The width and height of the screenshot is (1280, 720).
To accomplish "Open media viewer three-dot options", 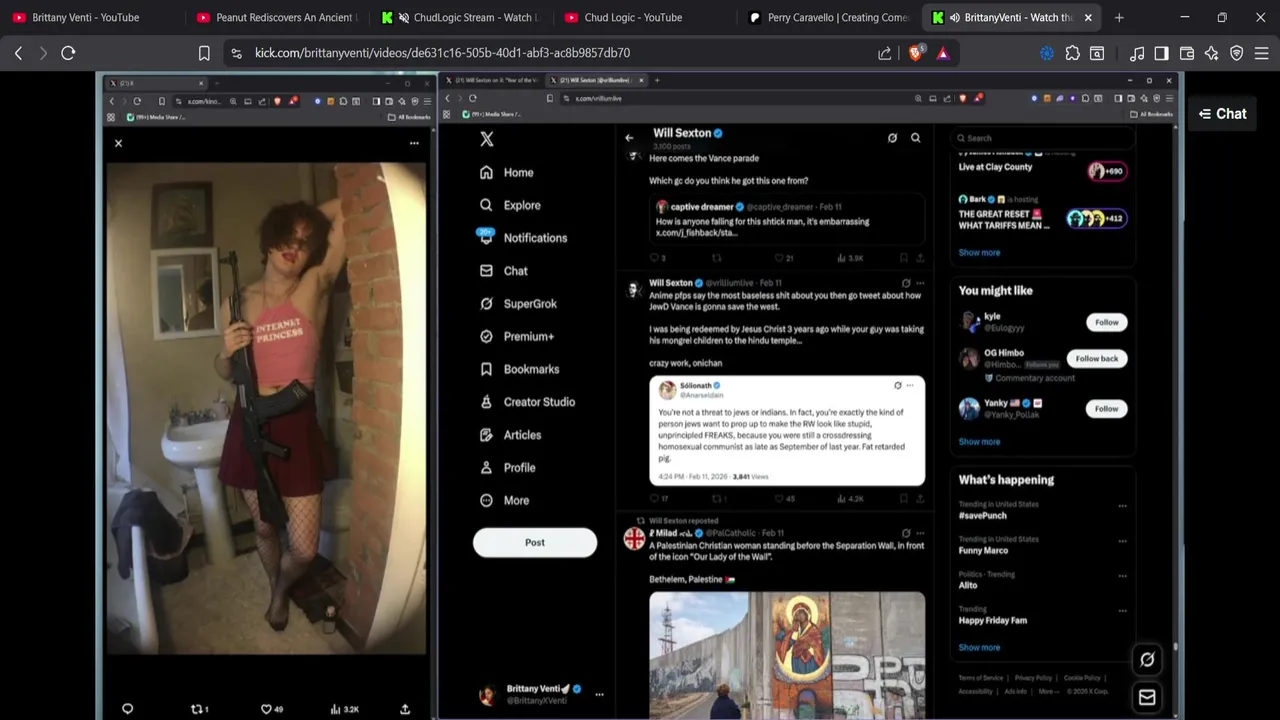I will 414,143.
